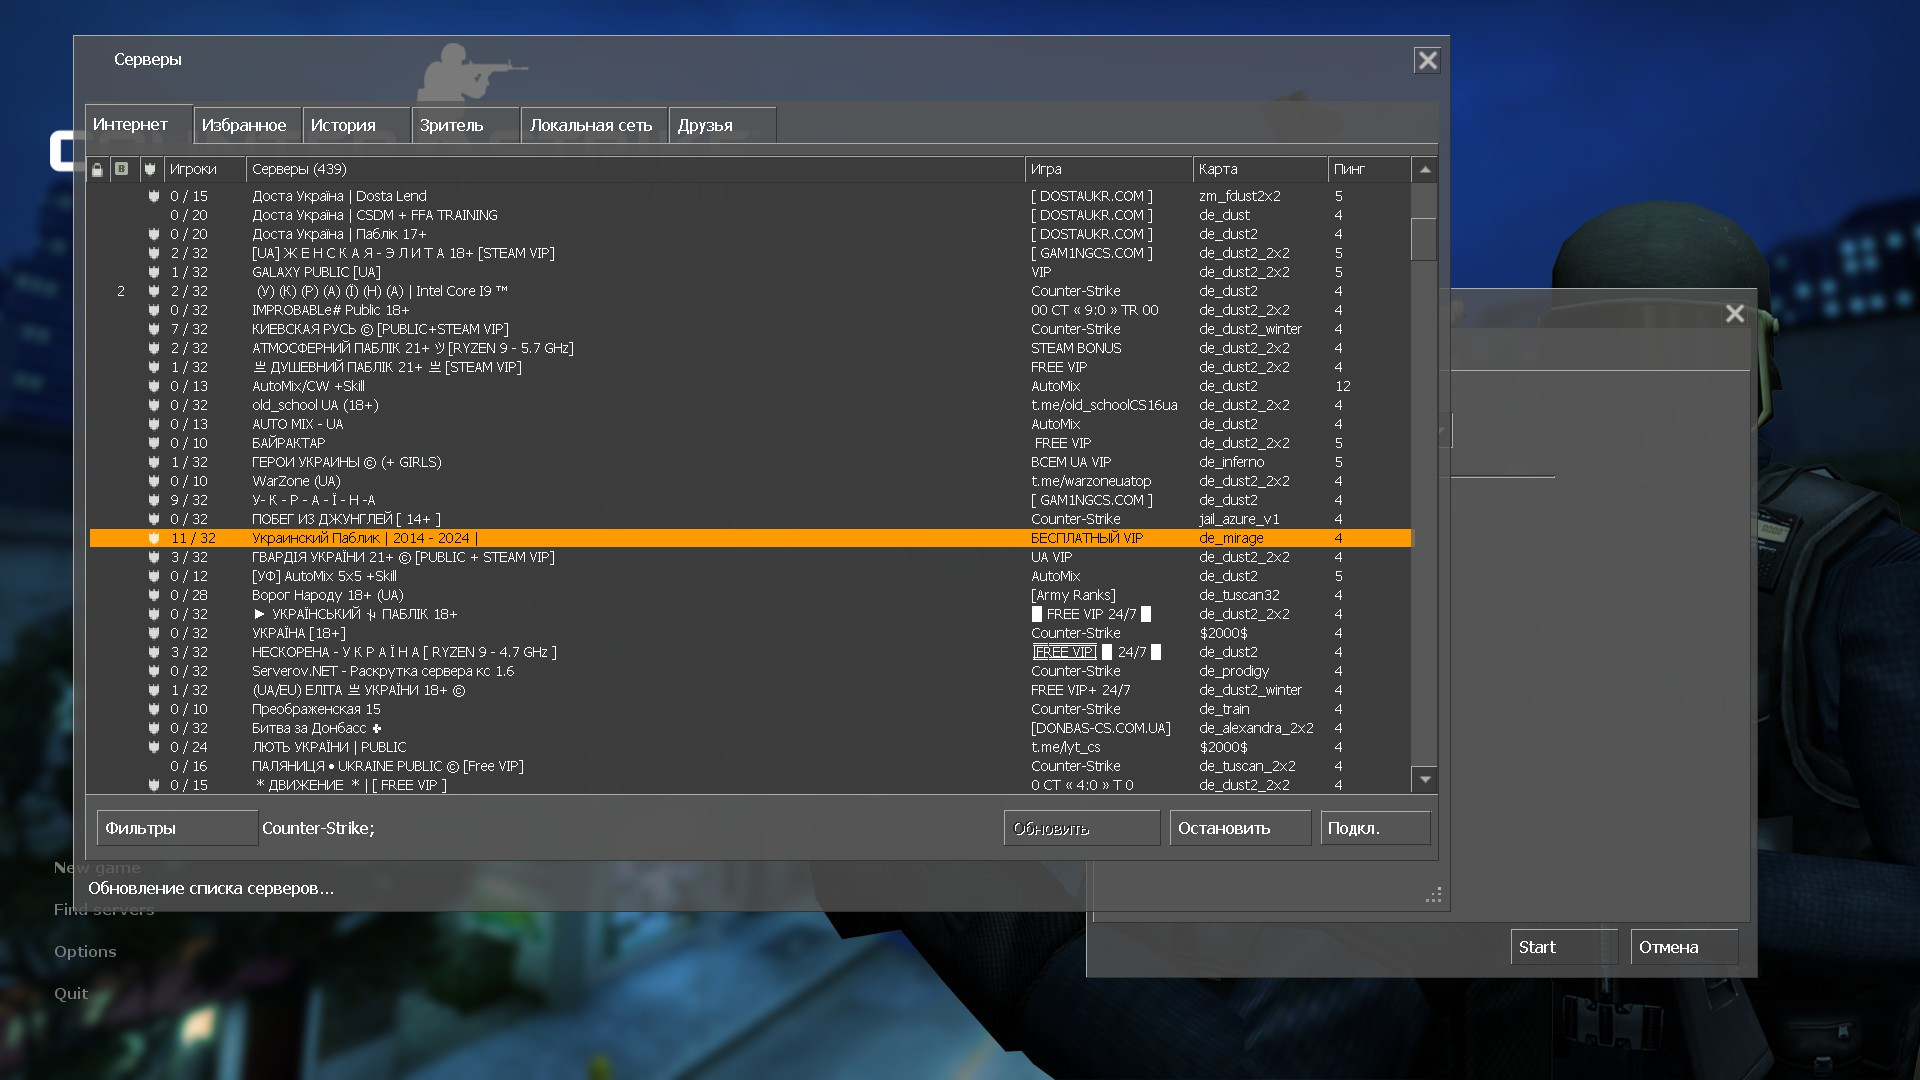Viewport: 1920px width, 1080px height.
Task: Click shield icon beside GALAXY PUBLIC [UA] server
Action: click(x=154, y=272)
